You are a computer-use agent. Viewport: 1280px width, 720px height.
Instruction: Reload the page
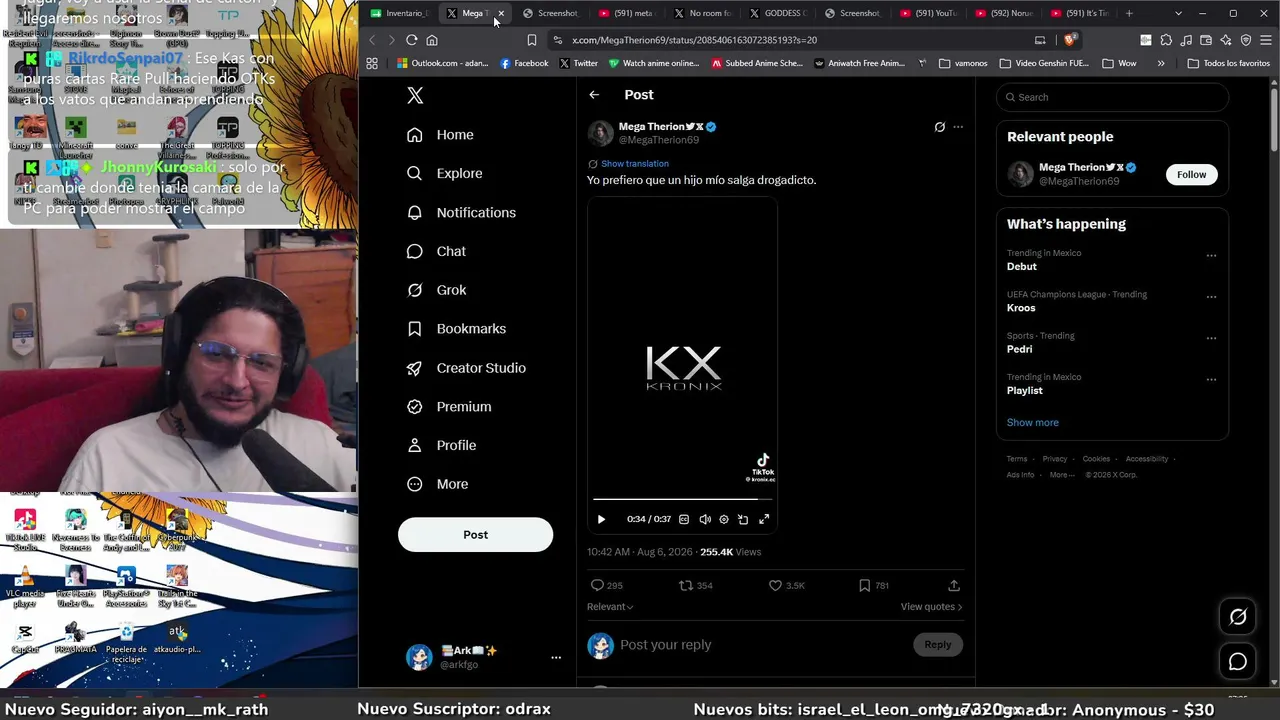(x=412, y=40)
